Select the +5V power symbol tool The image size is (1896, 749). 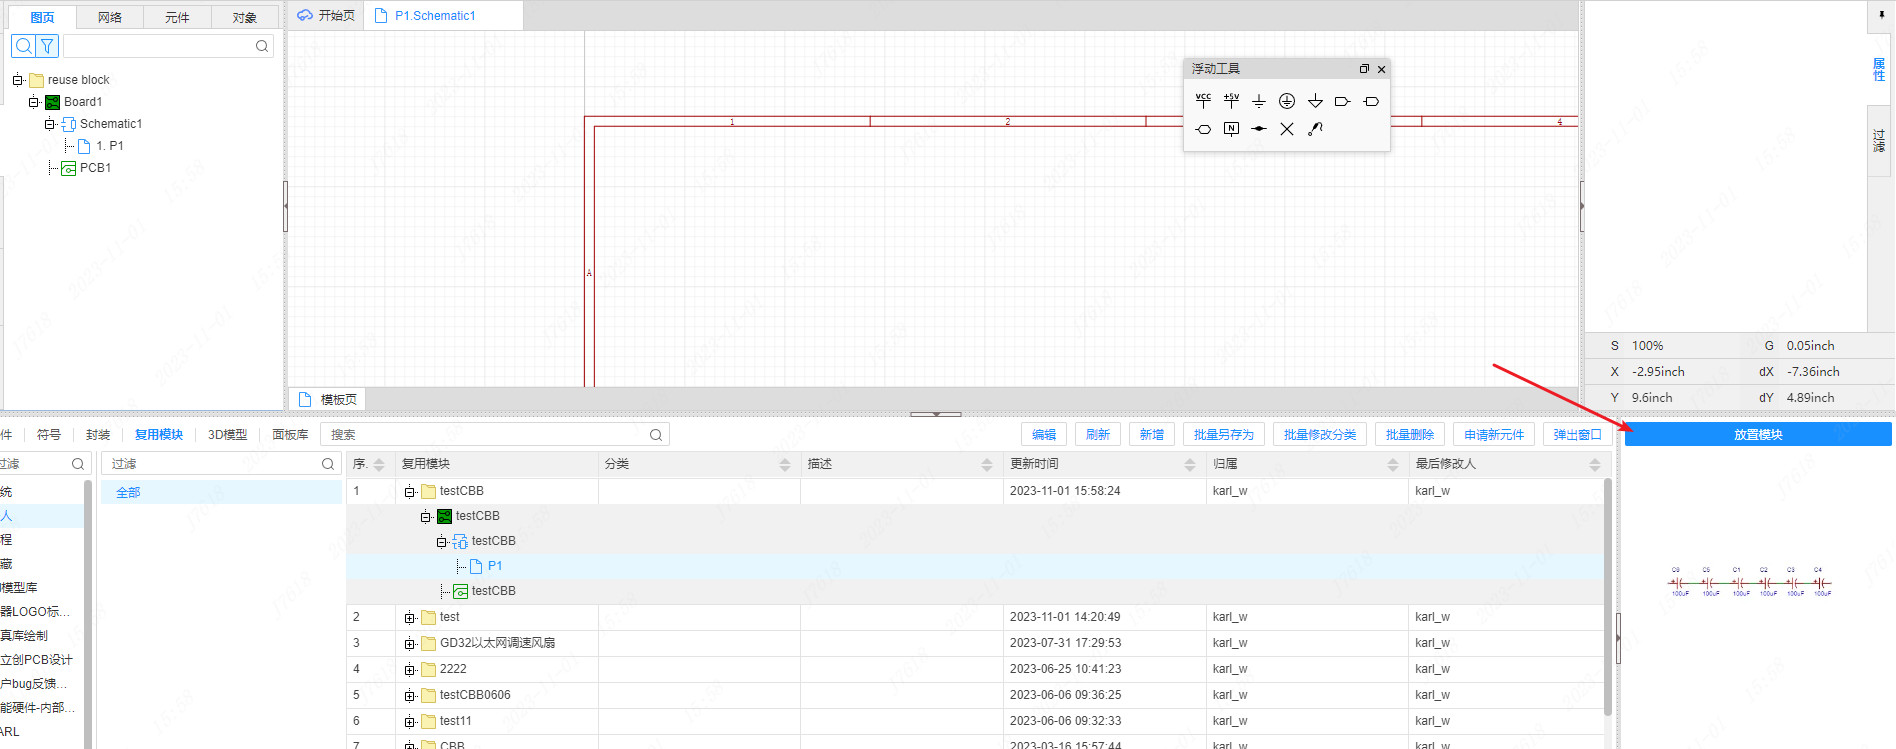[1231, 101]
